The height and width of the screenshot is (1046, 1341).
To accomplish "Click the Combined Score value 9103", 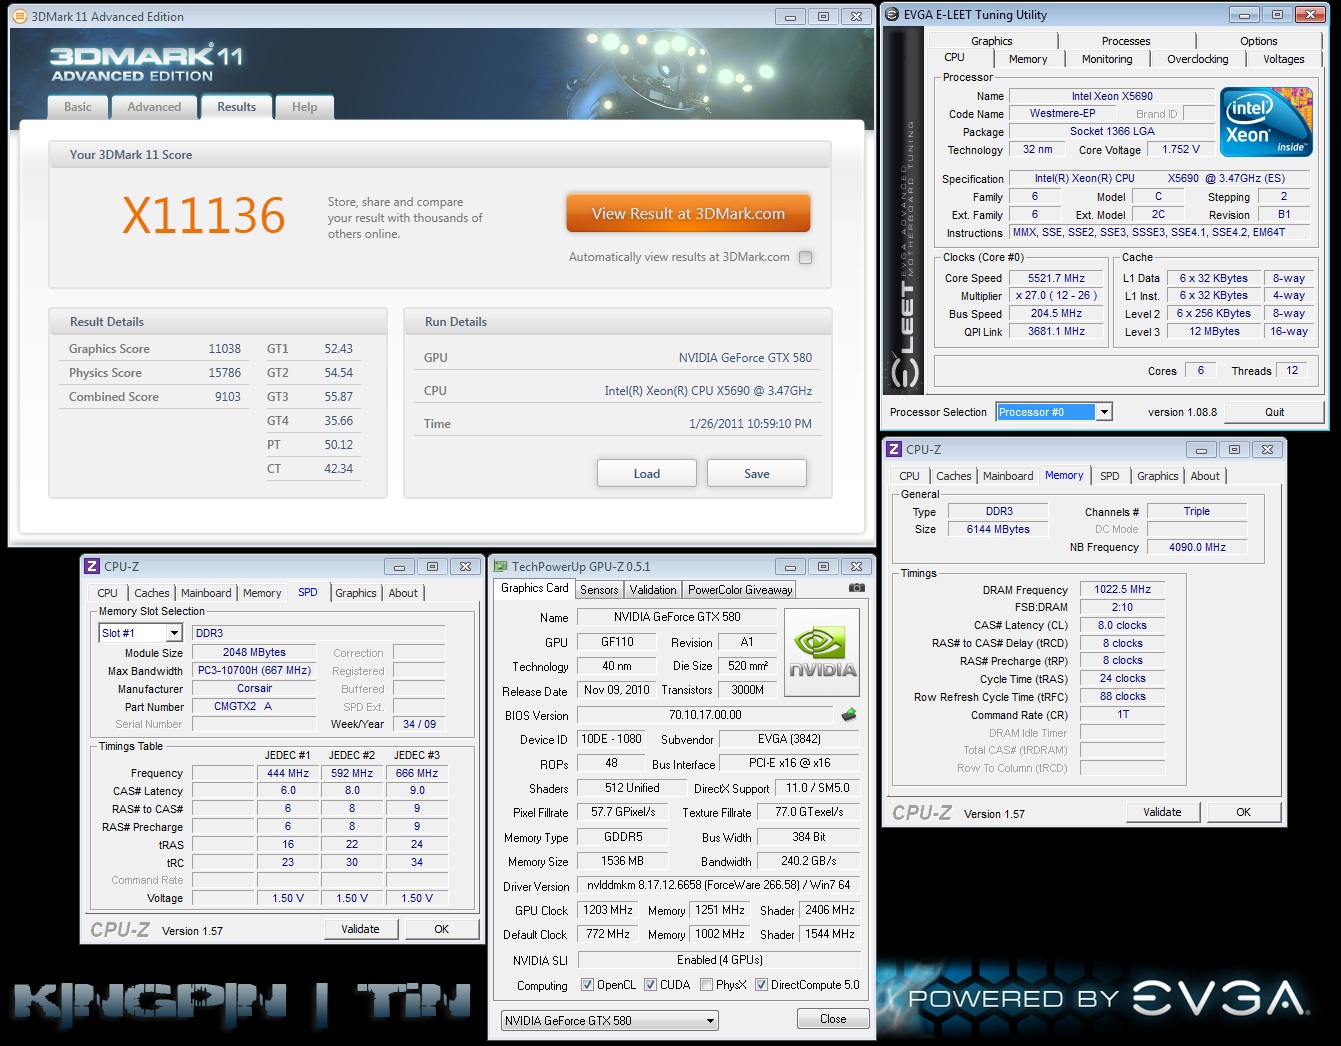I will pos(227,397).
